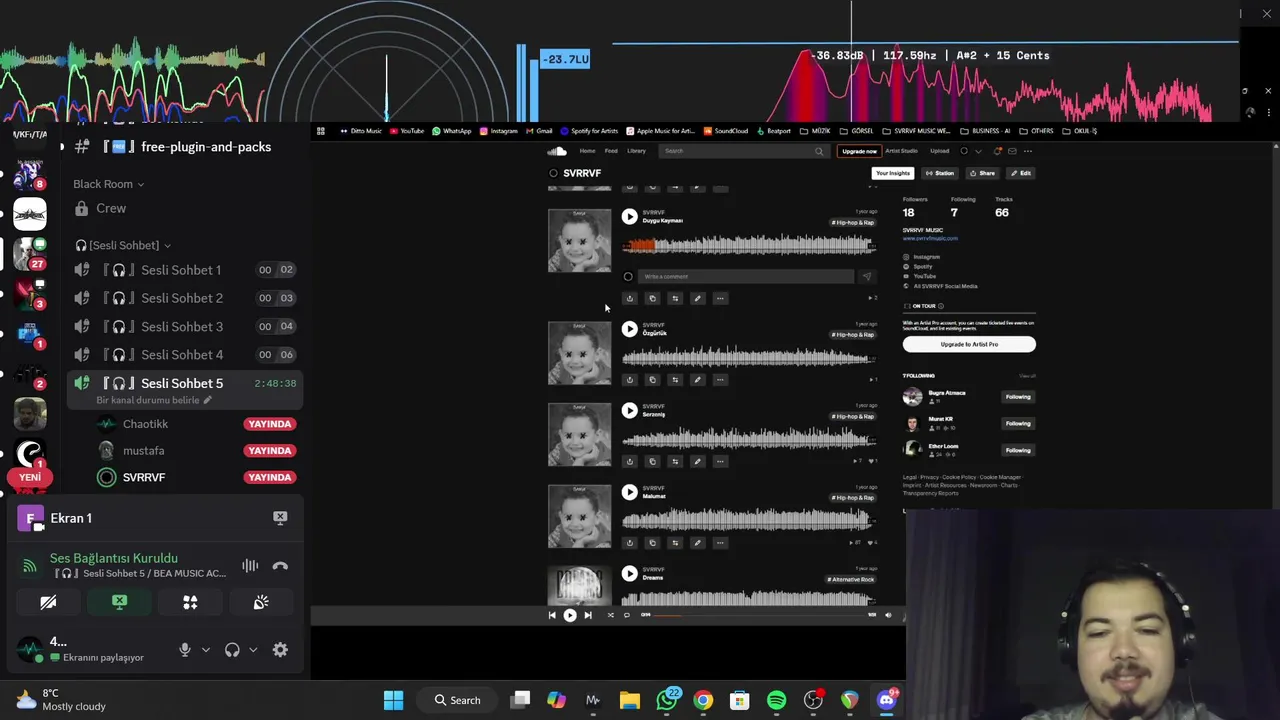Open SoundCloud notifications bell
This screenshot has height=720, width=1280.
tap(997, 151)
